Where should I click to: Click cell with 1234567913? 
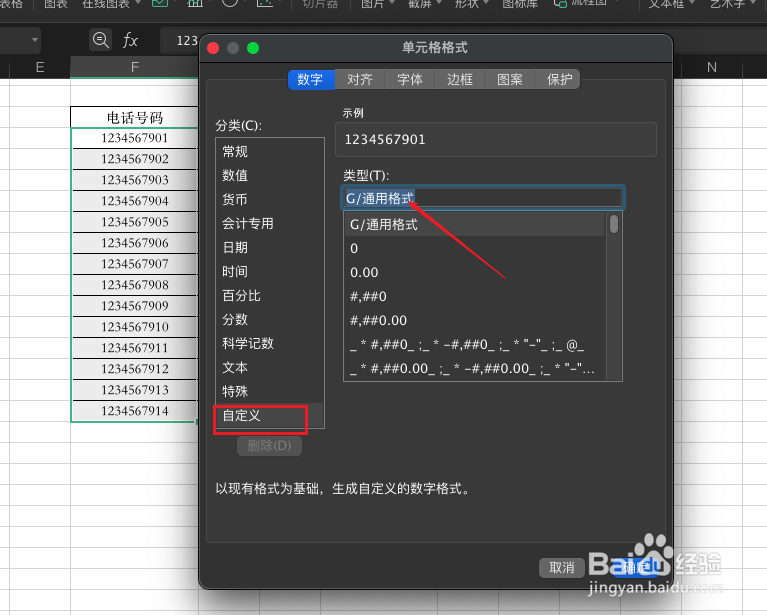point(135,390)
